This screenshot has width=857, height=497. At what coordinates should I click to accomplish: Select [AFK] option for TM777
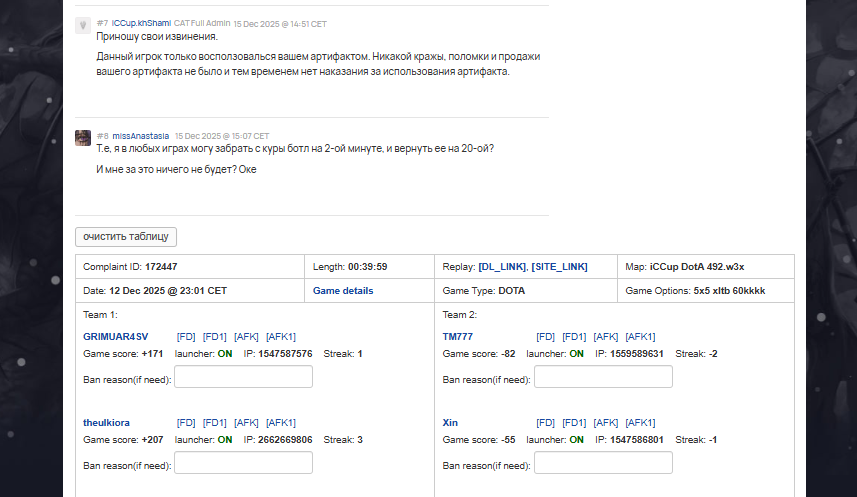coord(605,337)
